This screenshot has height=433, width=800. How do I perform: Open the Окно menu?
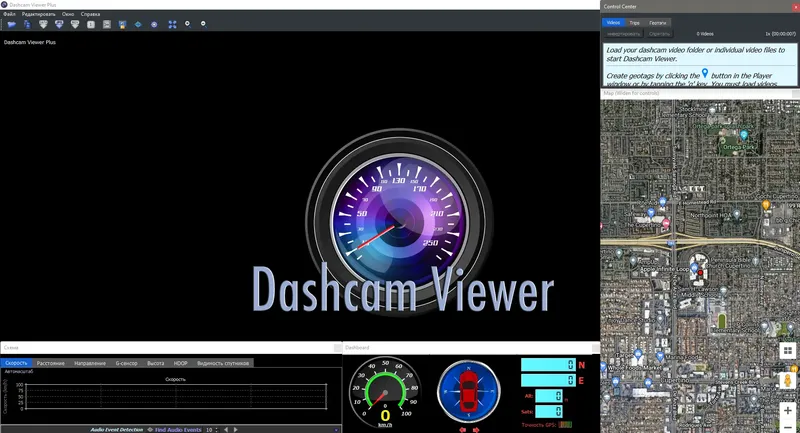[x=68, y=14]
